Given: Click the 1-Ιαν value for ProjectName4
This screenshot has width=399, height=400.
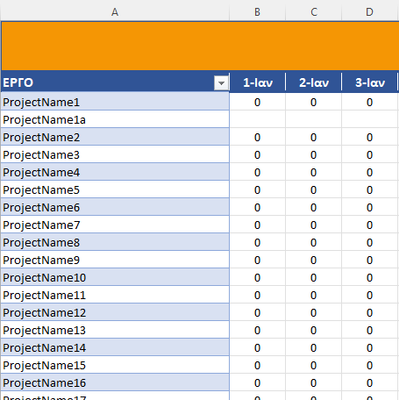Looking at the screenshot, I should pyautogui.click(x=257, y=172).
